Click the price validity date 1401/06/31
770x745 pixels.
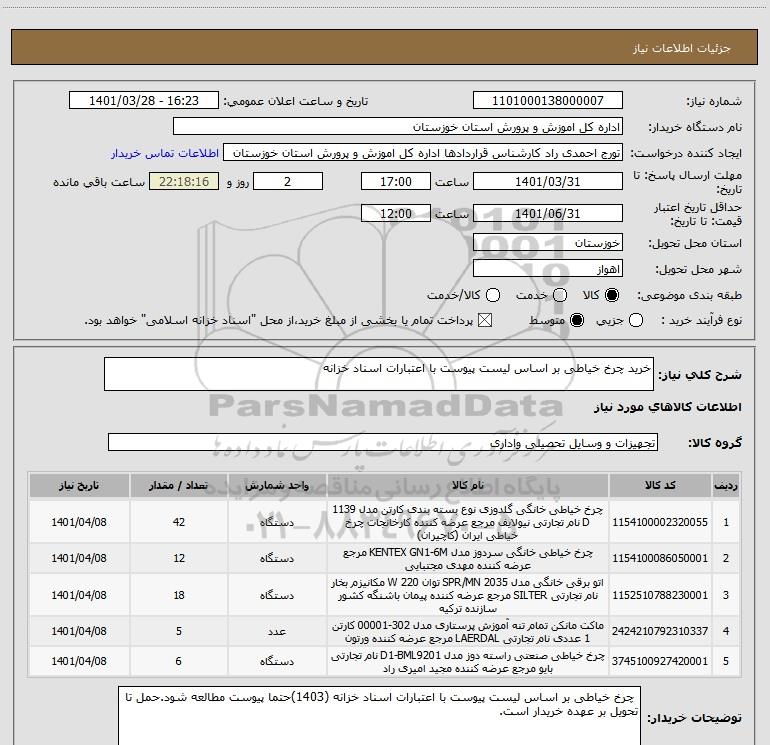point(548,213)
